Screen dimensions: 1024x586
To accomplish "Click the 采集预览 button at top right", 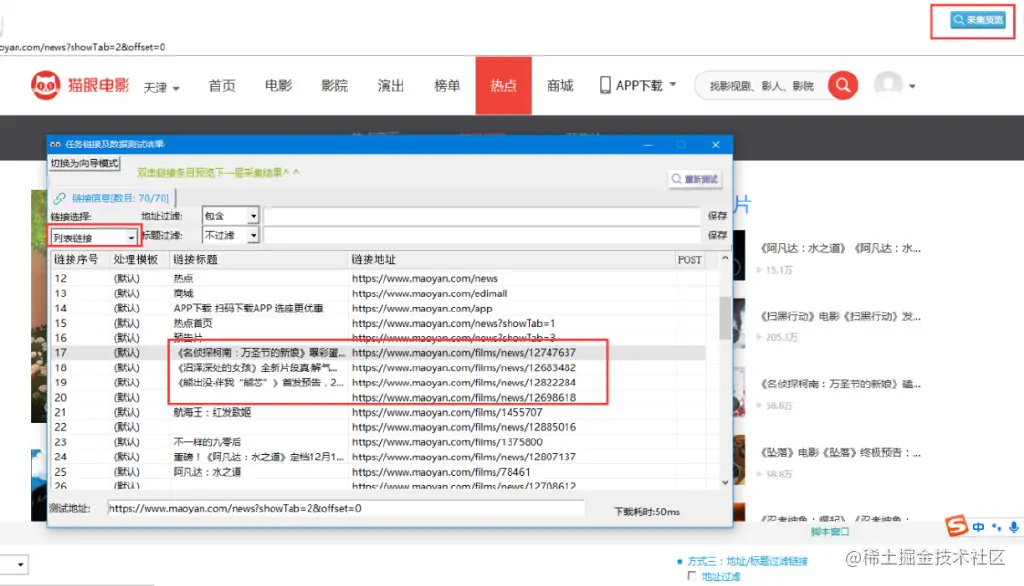I will click(x=978, y=20).
